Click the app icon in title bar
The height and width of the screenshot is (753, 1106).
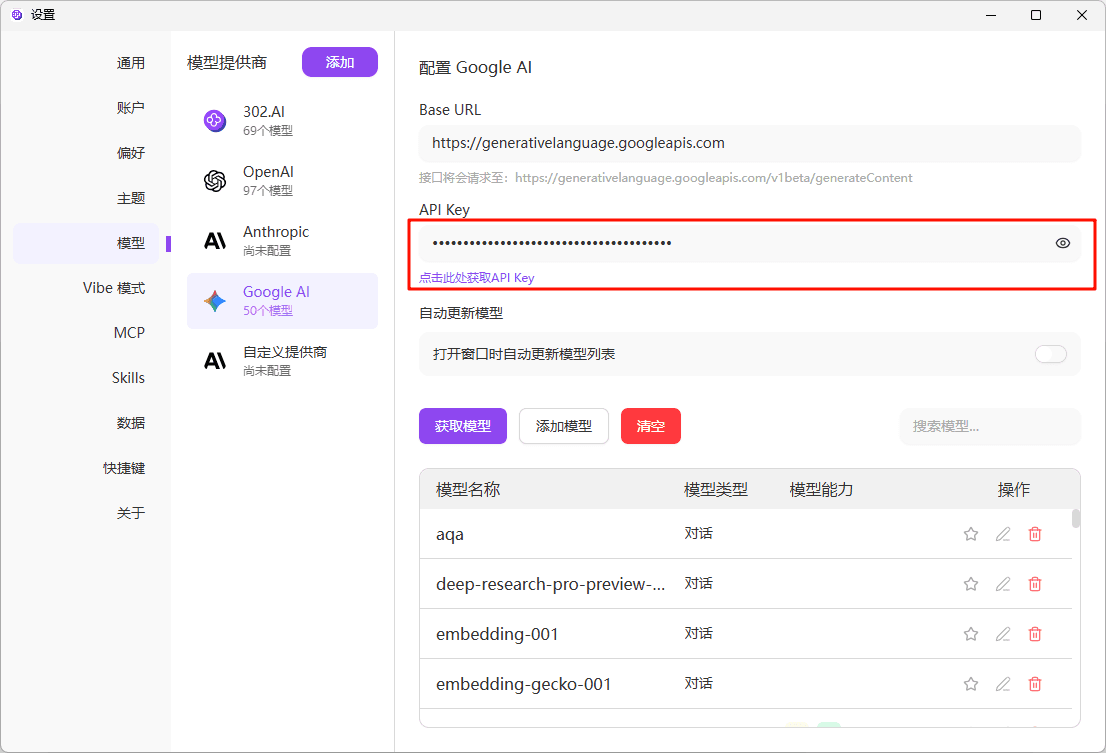(17, 15)
